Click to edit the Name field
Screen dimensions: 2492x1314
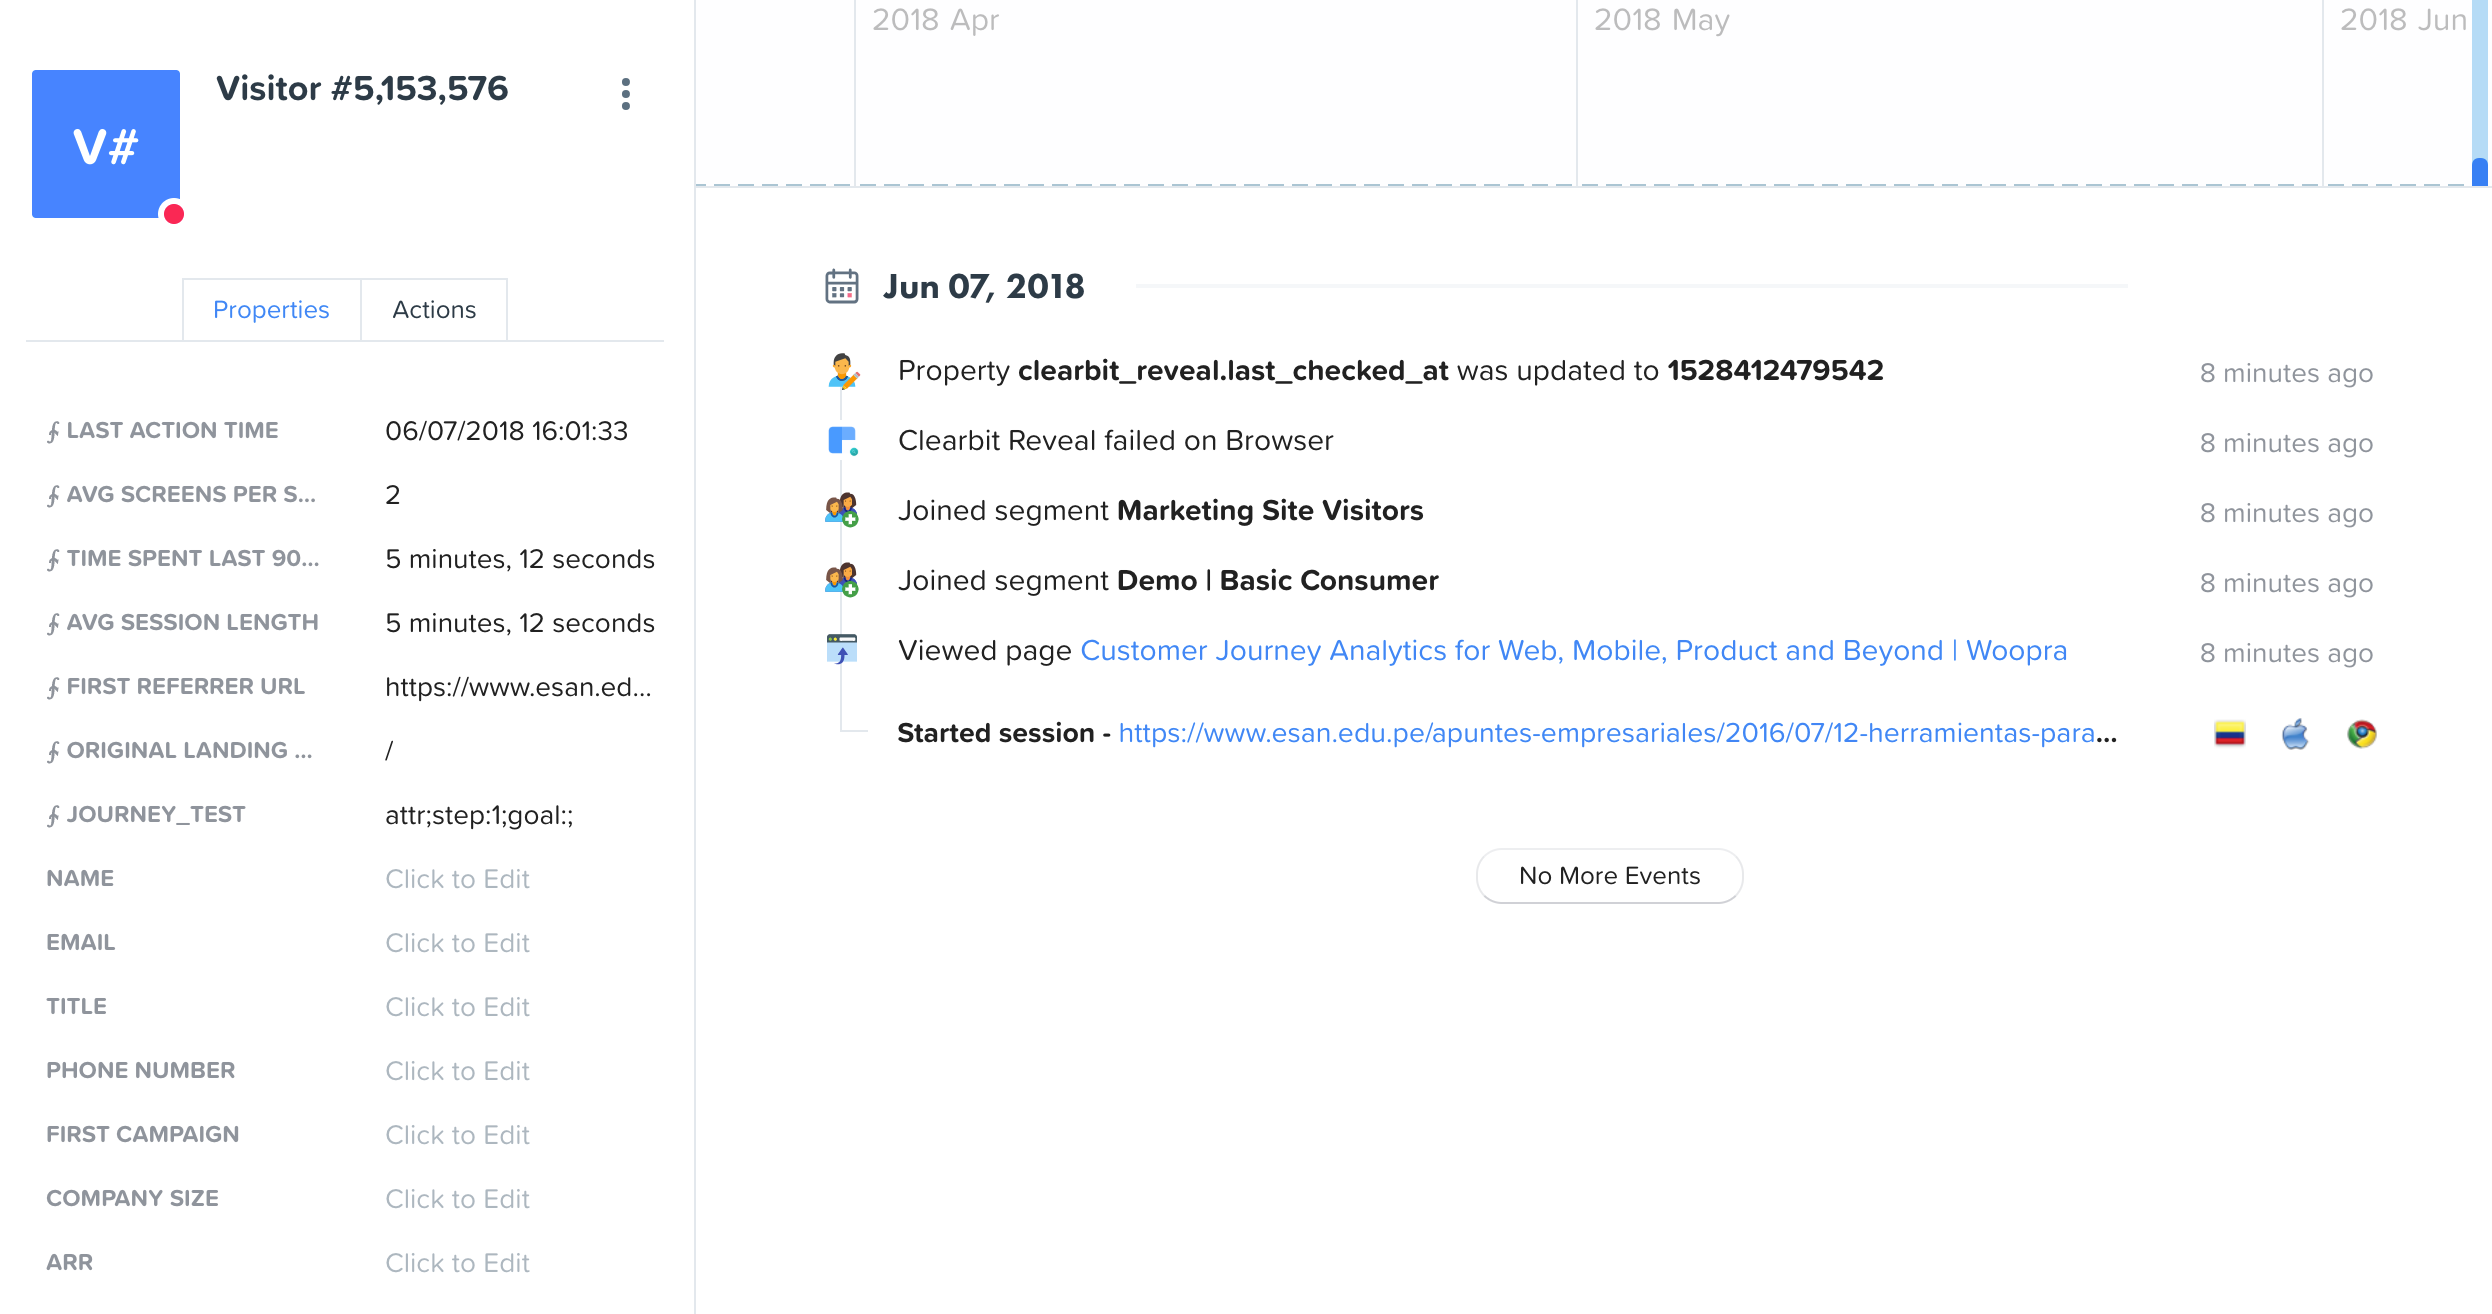(457, 879)
